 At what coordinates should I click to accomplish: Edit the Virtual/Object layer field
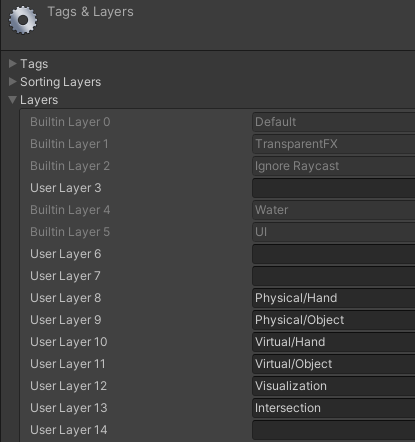[x=333, y=364]
